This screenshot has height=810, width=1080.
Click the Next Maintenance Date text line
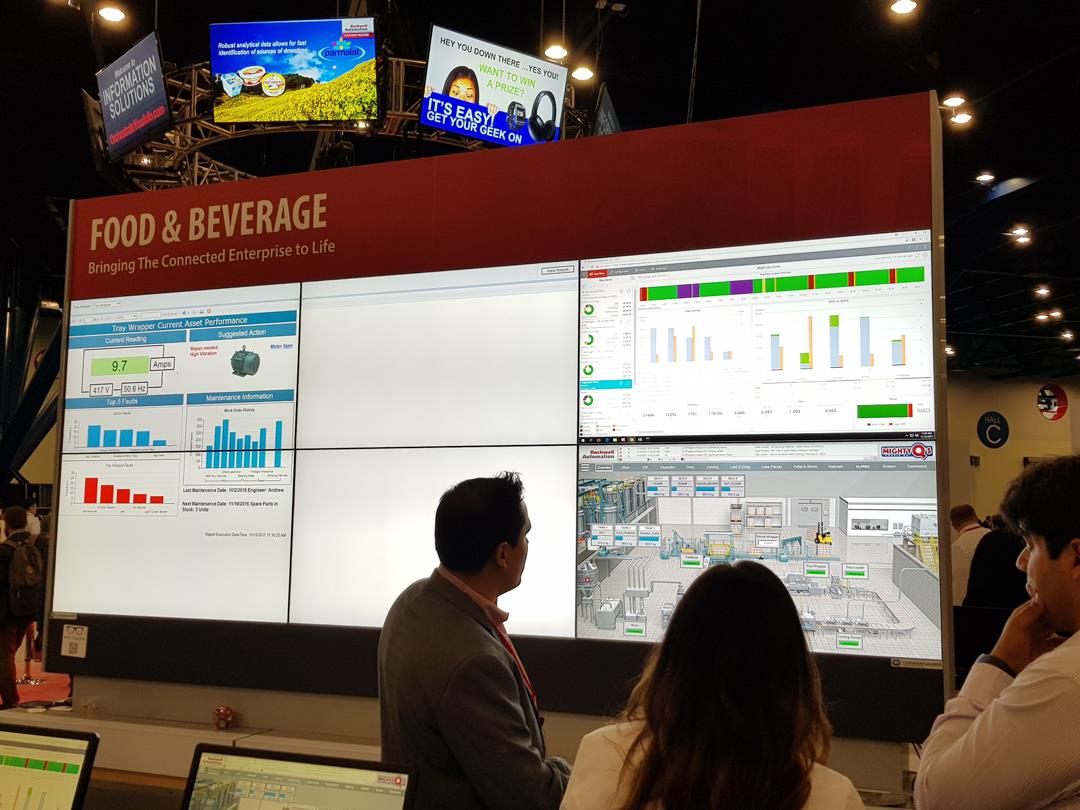point(231,507)
